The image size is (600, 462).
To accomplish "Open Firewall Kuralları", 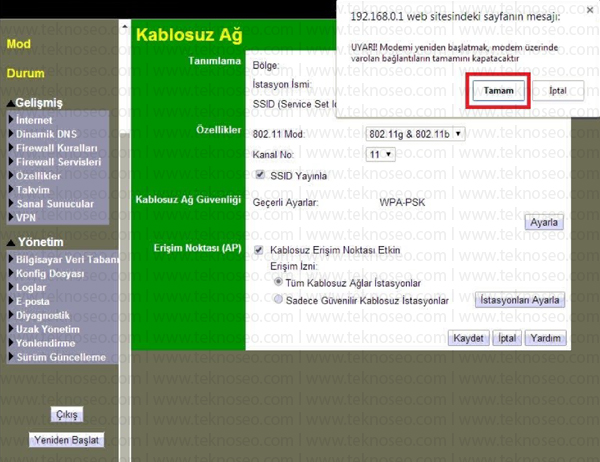I will (57, 148).
